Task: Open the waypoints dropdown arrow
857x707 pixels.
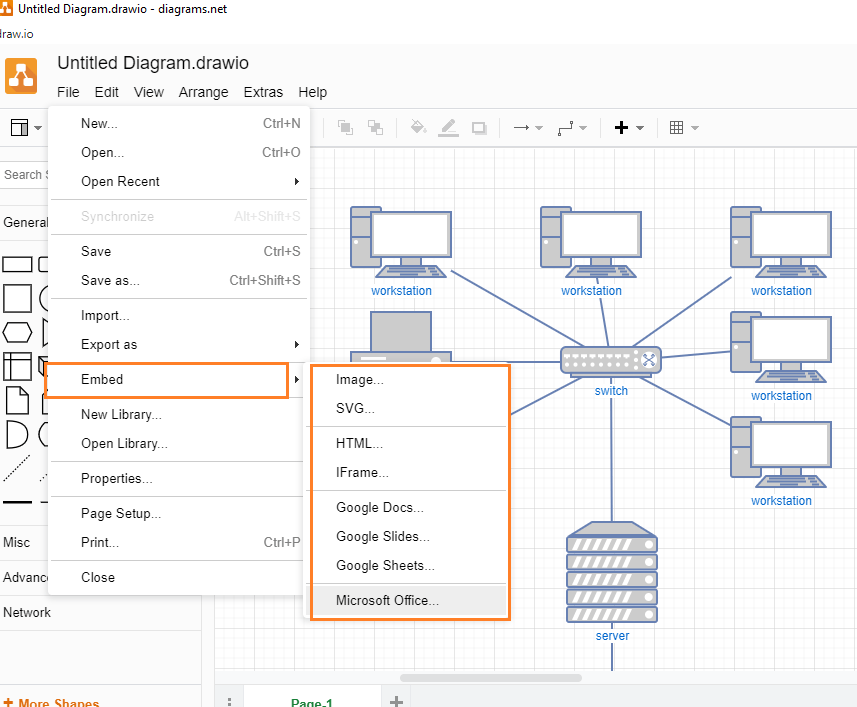Action: 583,128
